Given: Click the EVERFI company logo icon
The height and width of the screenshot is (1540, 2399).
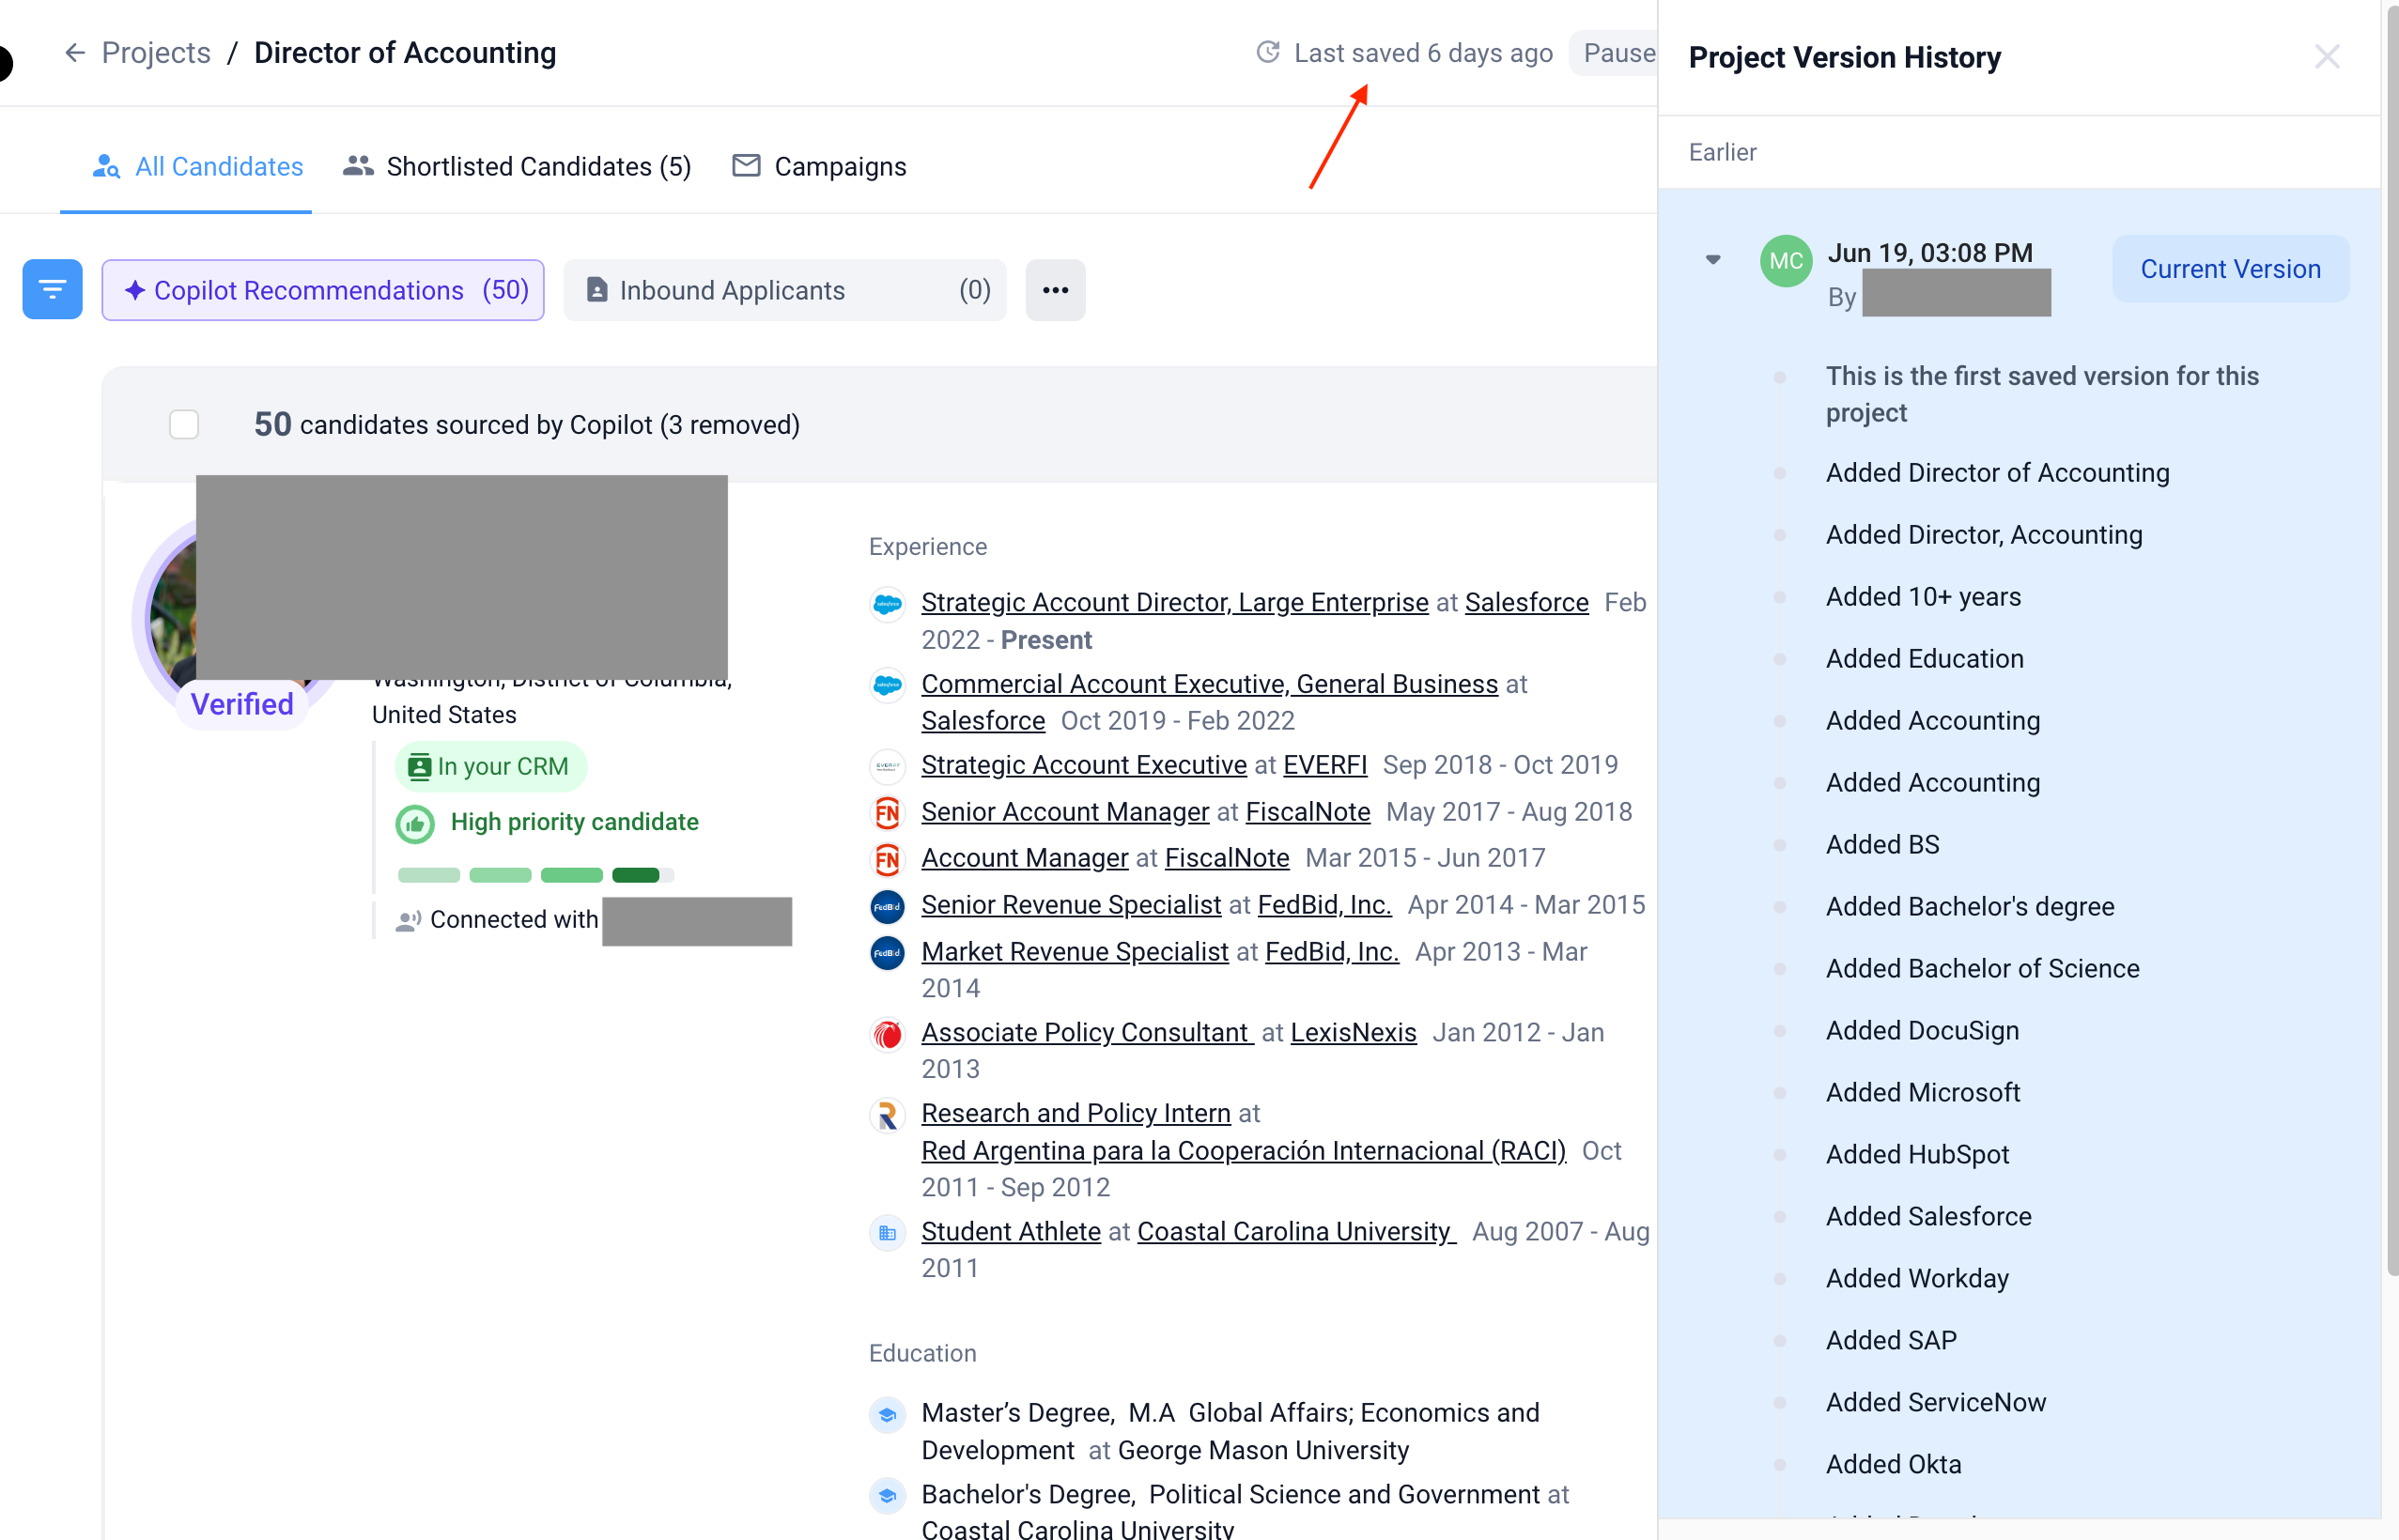Looking at the screenshot, I should pos(887,767).
